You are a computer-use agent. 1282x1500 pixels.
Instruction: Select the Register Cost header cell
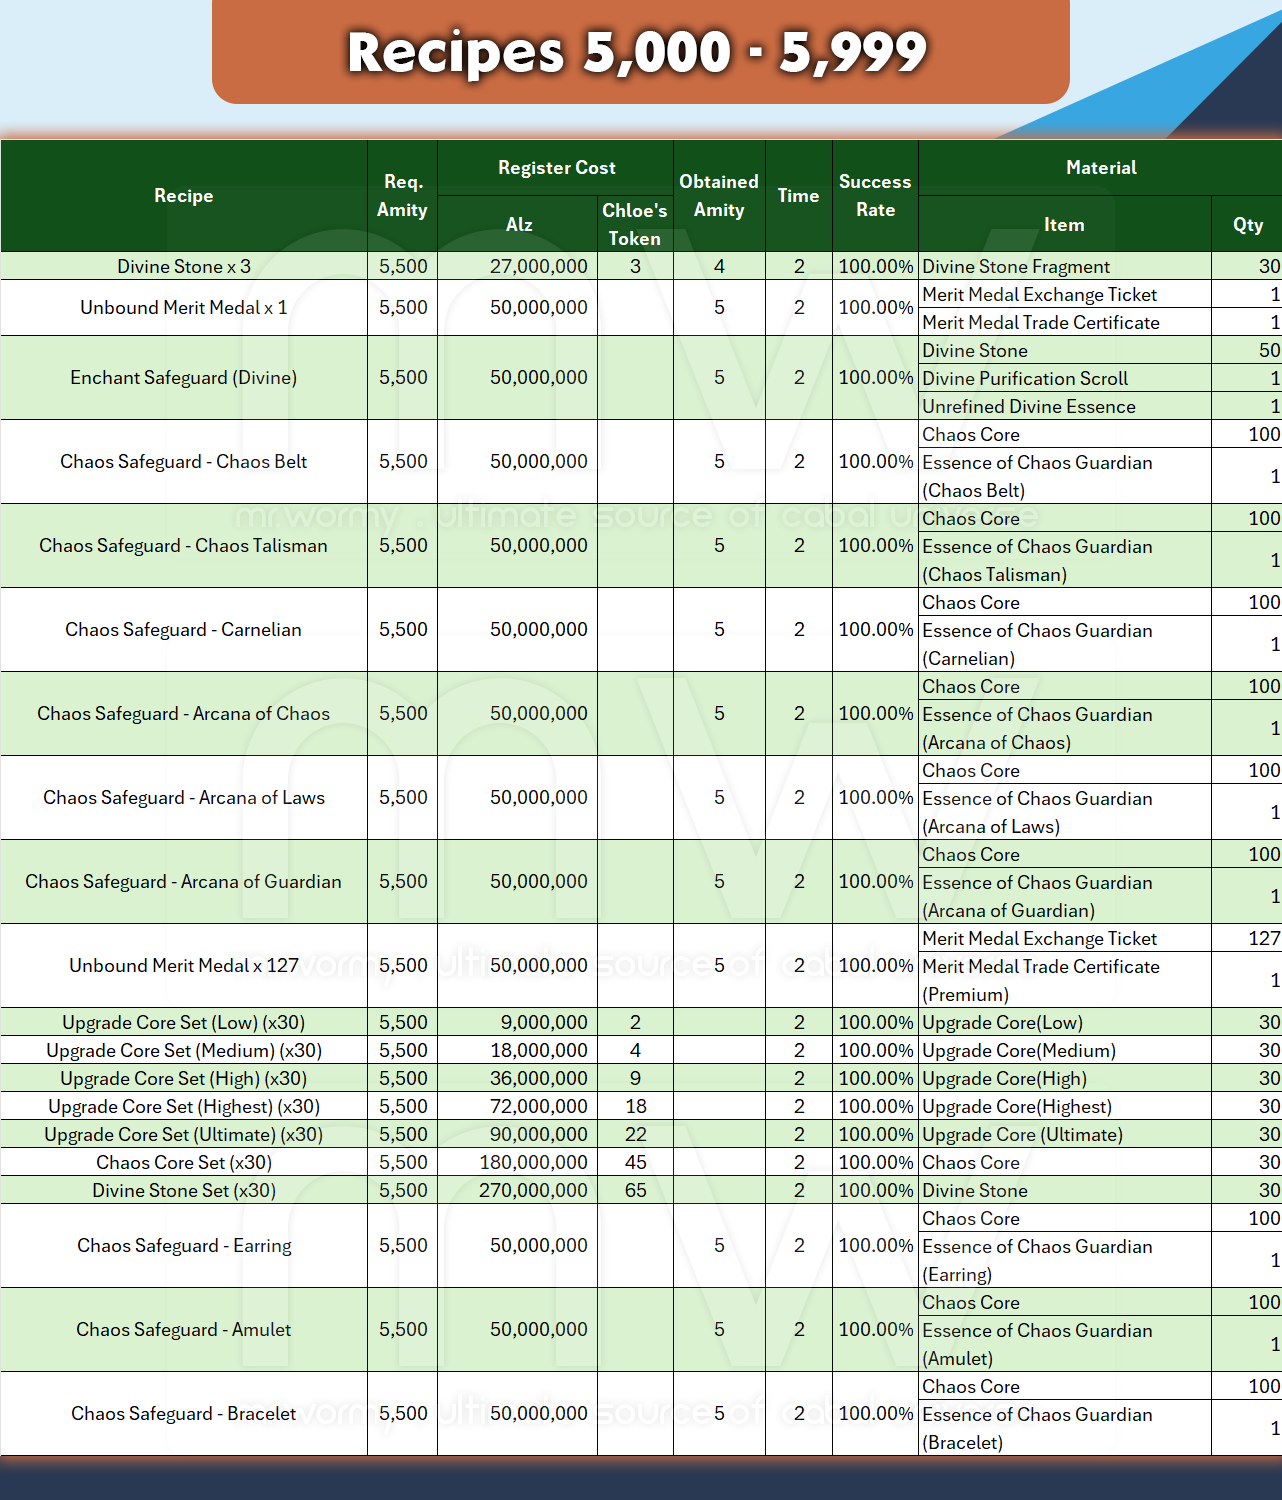tap(556, 168)
